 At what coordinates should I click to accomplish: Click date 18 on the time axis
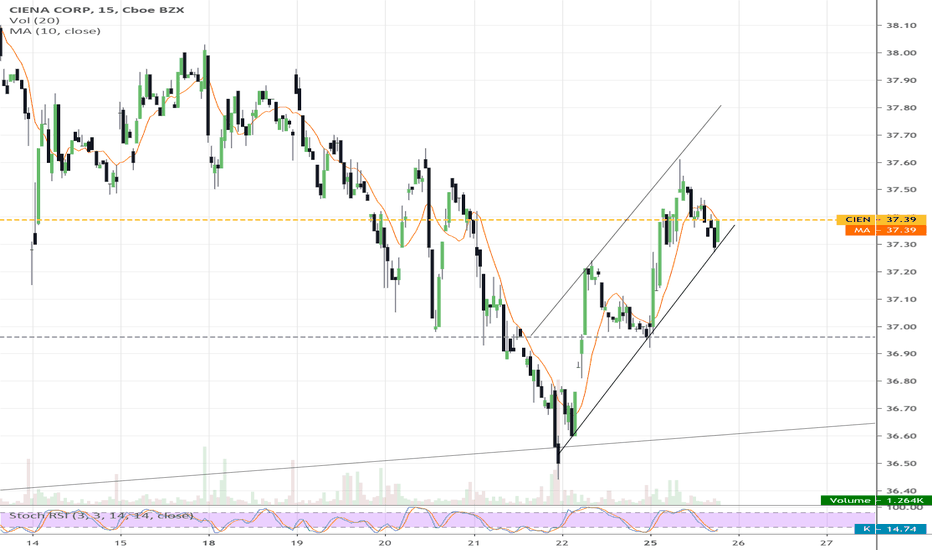(209, 542)
